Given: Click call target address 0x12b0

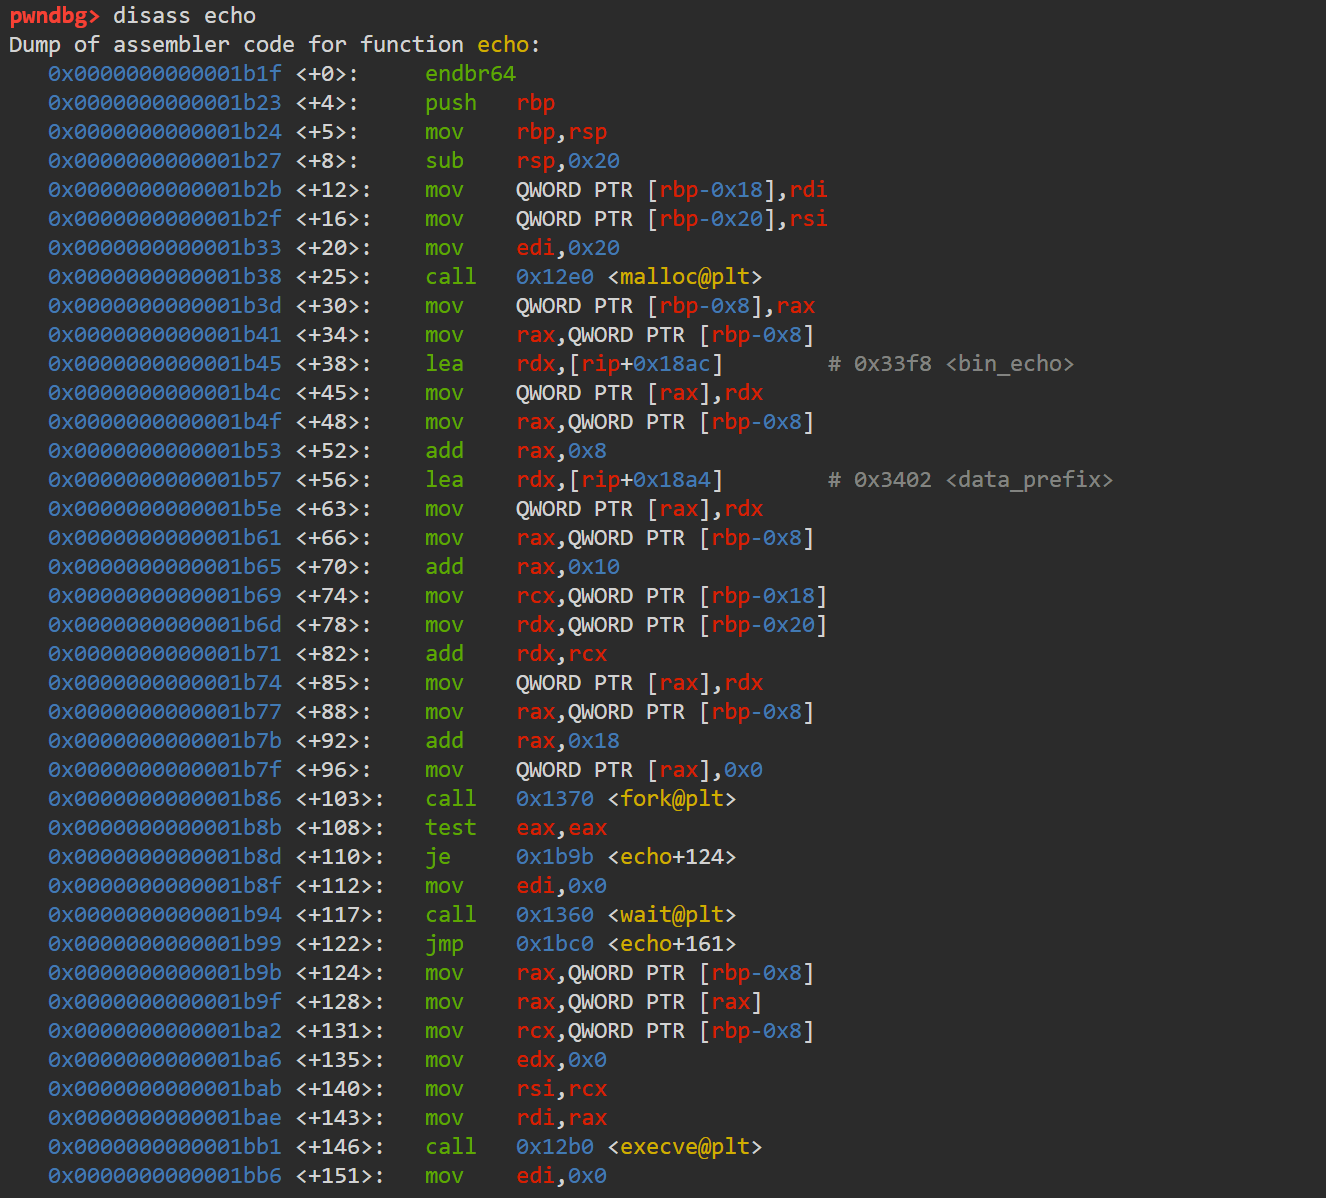Looking at the screenshot, I should tap(555, 1147).
